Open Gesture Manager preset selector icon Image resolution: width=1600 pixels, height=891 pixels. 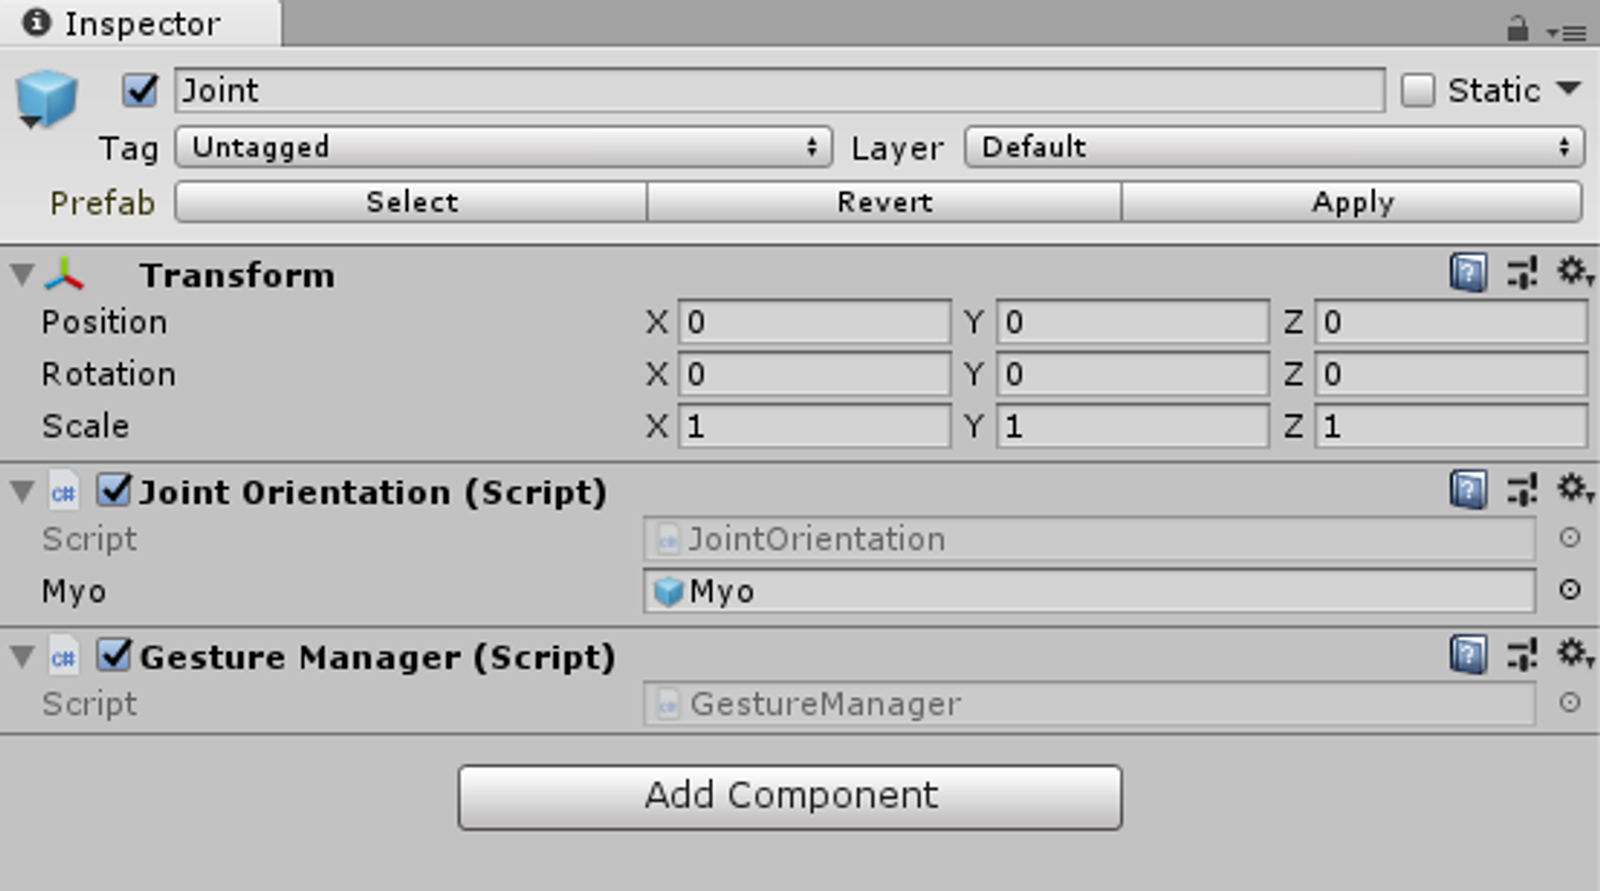[1522, 655]
